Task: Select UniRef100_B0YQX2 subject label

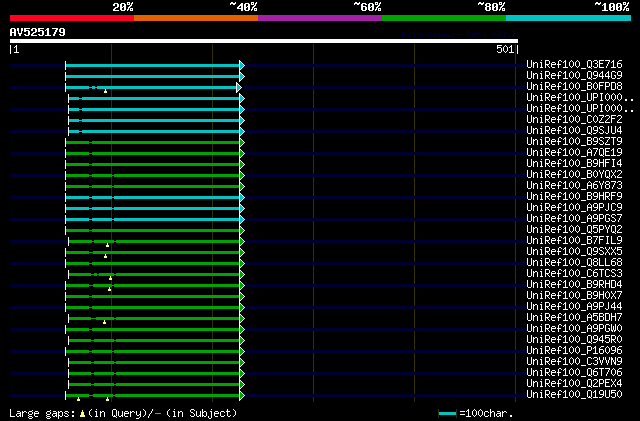Action: (574, 174)
